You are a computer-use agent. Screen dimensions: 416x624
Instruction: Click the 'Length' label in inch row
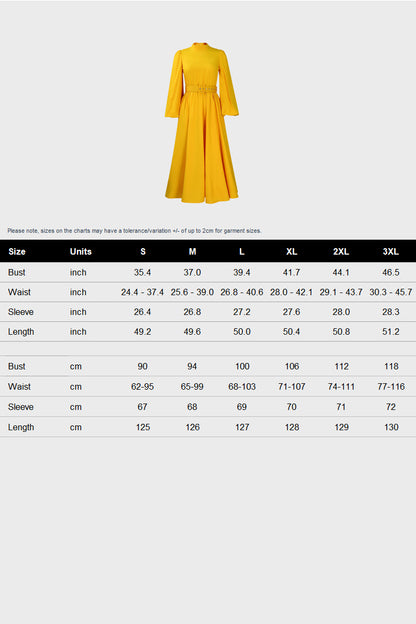[x=21, y=332]
